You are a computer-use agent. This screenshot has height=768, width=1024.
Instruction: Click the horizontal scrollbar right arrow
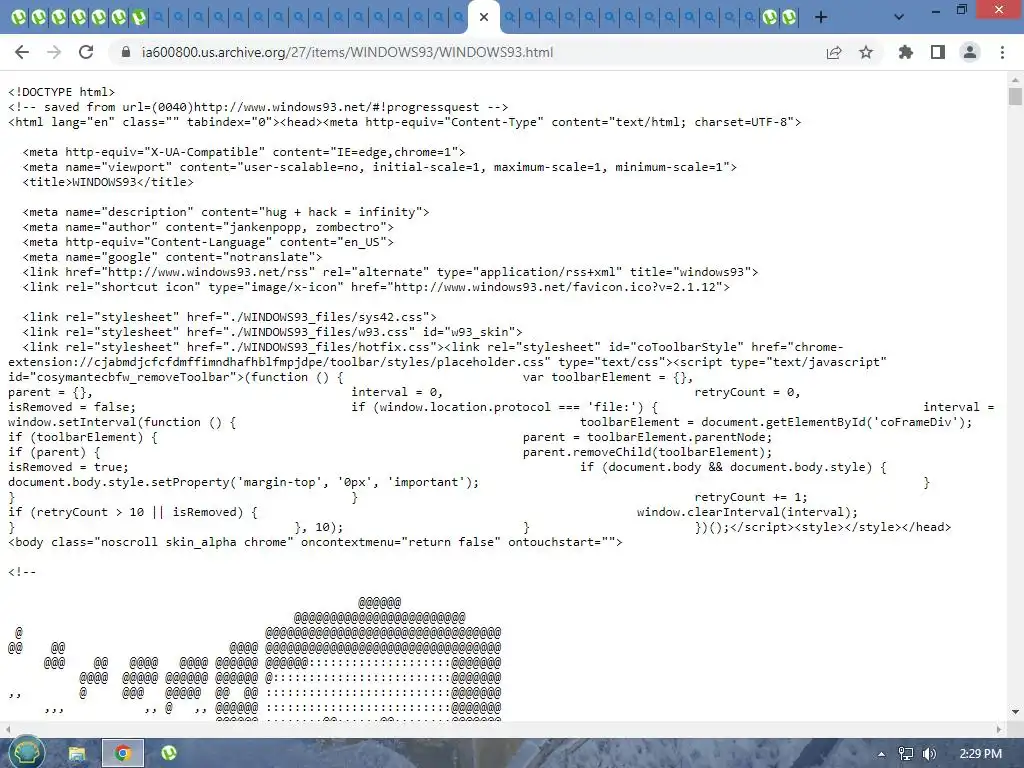pyautogui.click(x=999, y=729)
